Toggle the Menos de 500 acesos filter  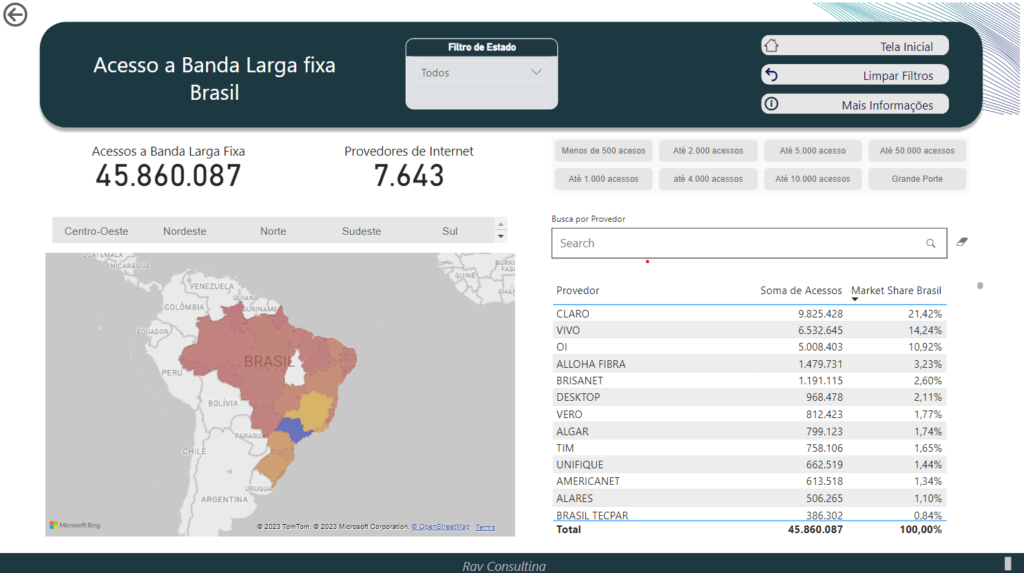pyautogui.click(x=603, y=151)
